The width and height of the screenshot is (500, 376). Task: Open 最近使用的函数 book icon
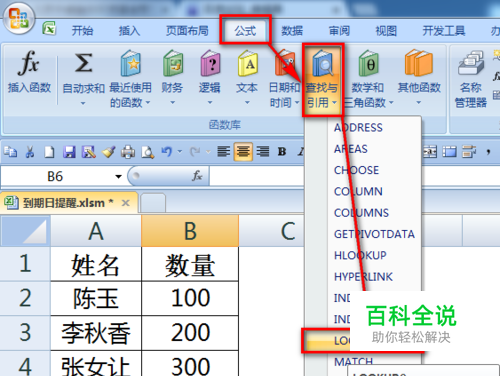click(131, 63)
